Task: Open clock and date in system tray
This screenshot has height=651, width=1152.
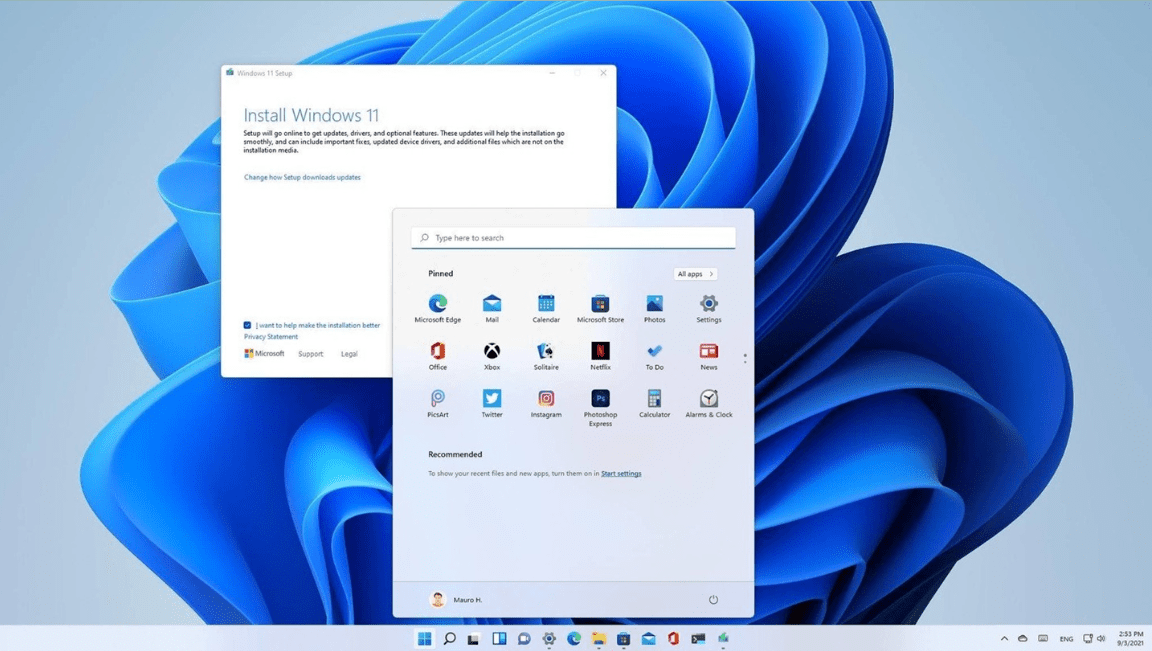Action: click(x=1131, y=639)
